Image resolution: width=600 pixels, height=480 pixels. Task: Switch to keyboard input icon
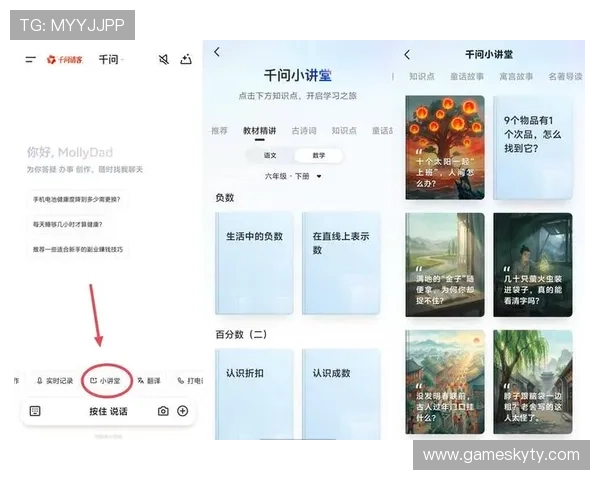pyautogui.click(x=35, y=411)
